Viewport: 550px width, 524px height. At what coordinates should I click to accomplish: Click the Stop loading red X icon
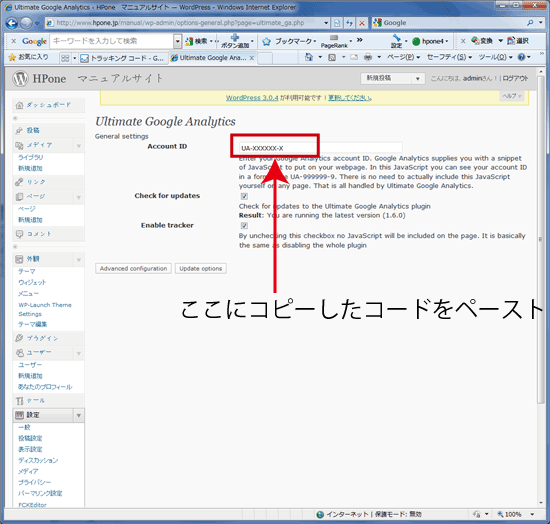pyautogui.click(x=362, y=23)
